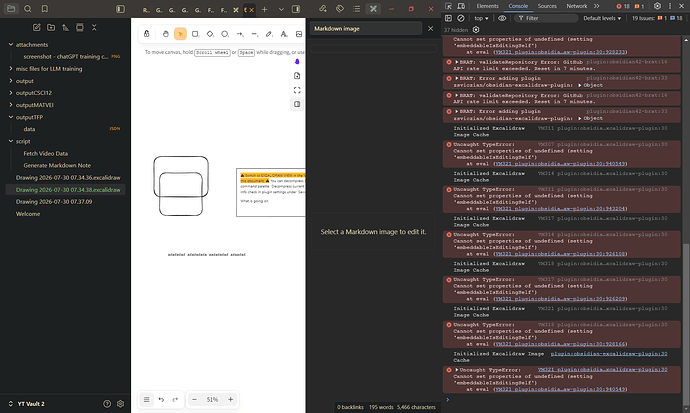Open the search pane icon

tap(28, 9)
